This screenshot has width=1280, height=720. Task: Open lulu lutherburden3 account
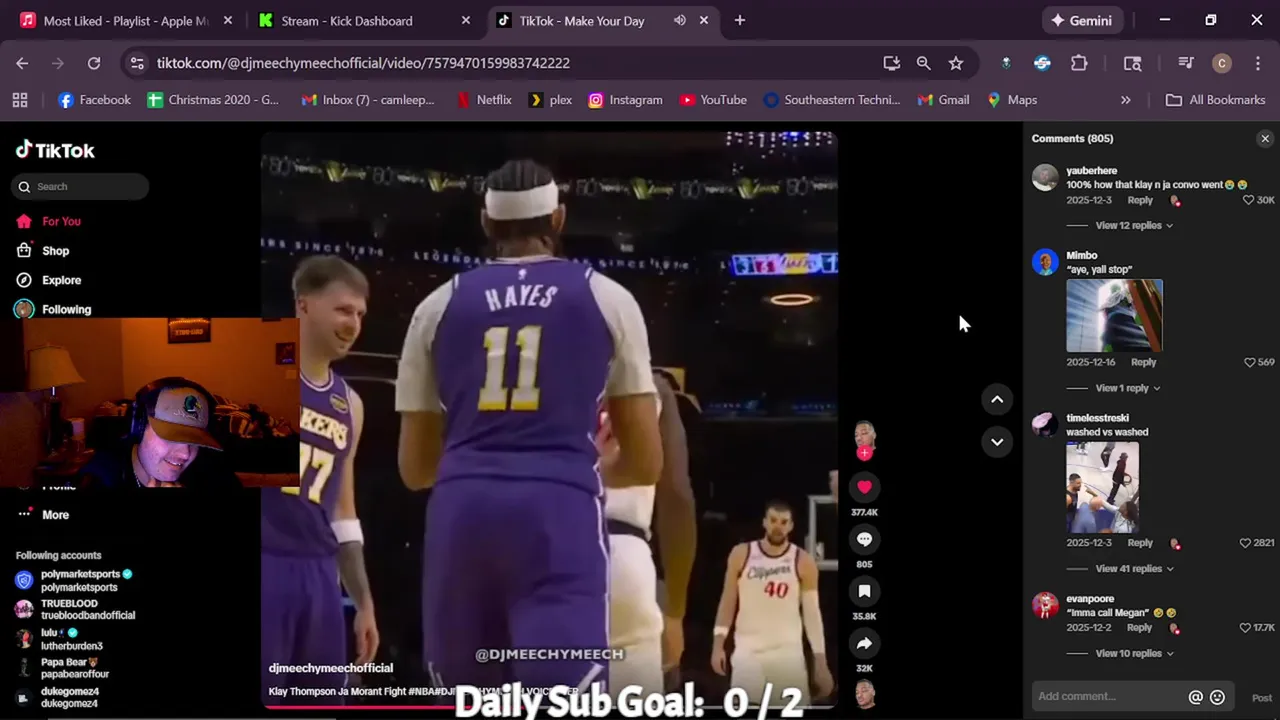tap(60, 639)
